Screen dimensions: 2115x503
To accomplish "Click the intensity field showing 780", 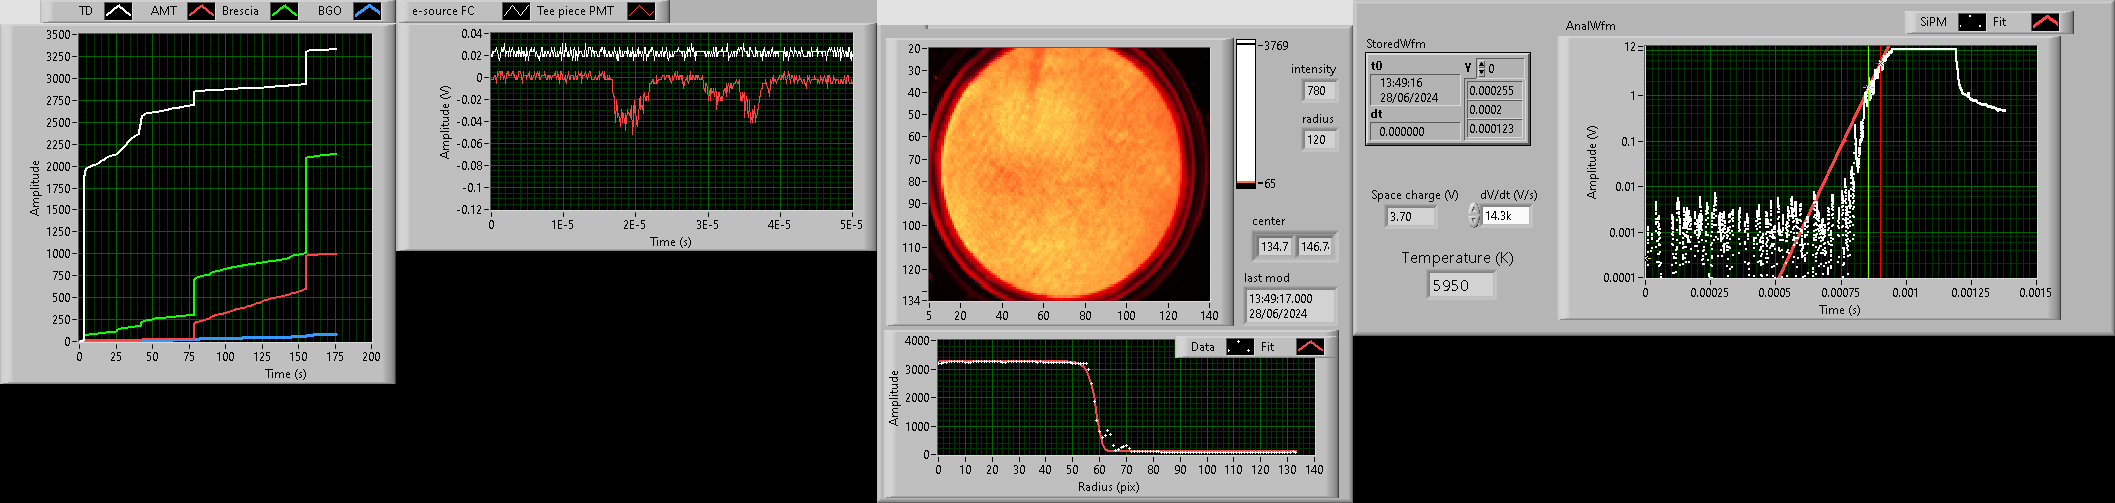I will pos(1319,91).
